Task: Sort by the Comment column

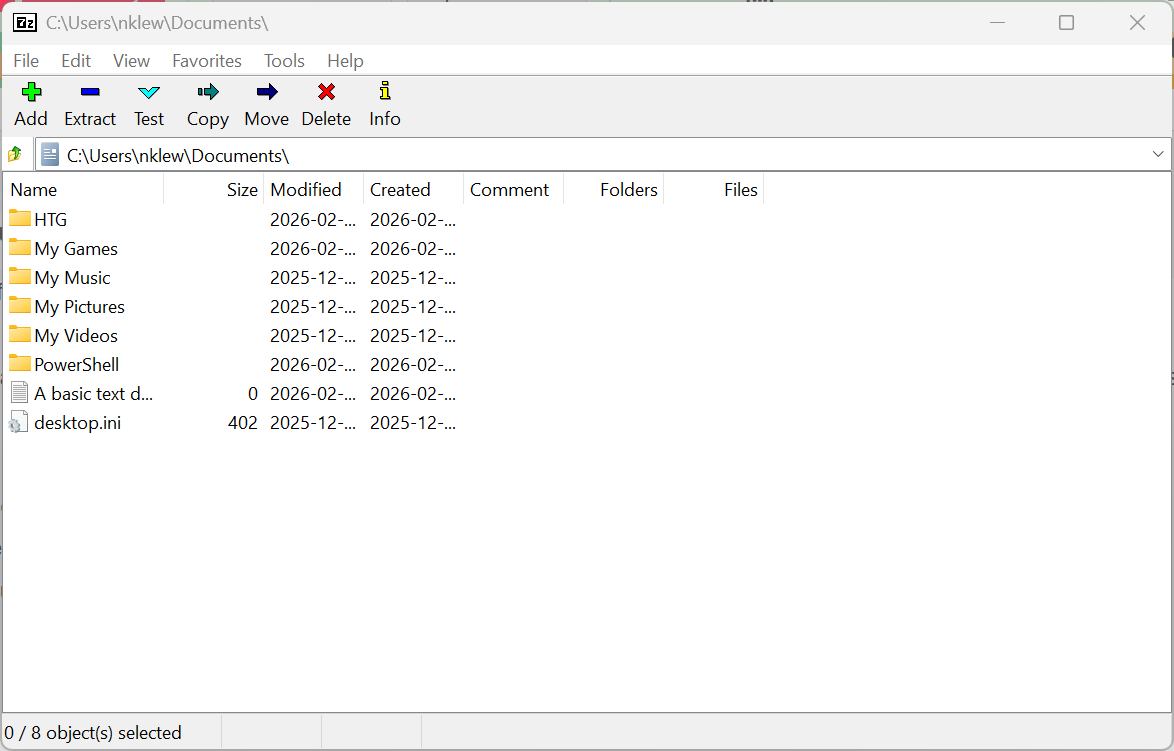Action: click(x=514, y=189)
